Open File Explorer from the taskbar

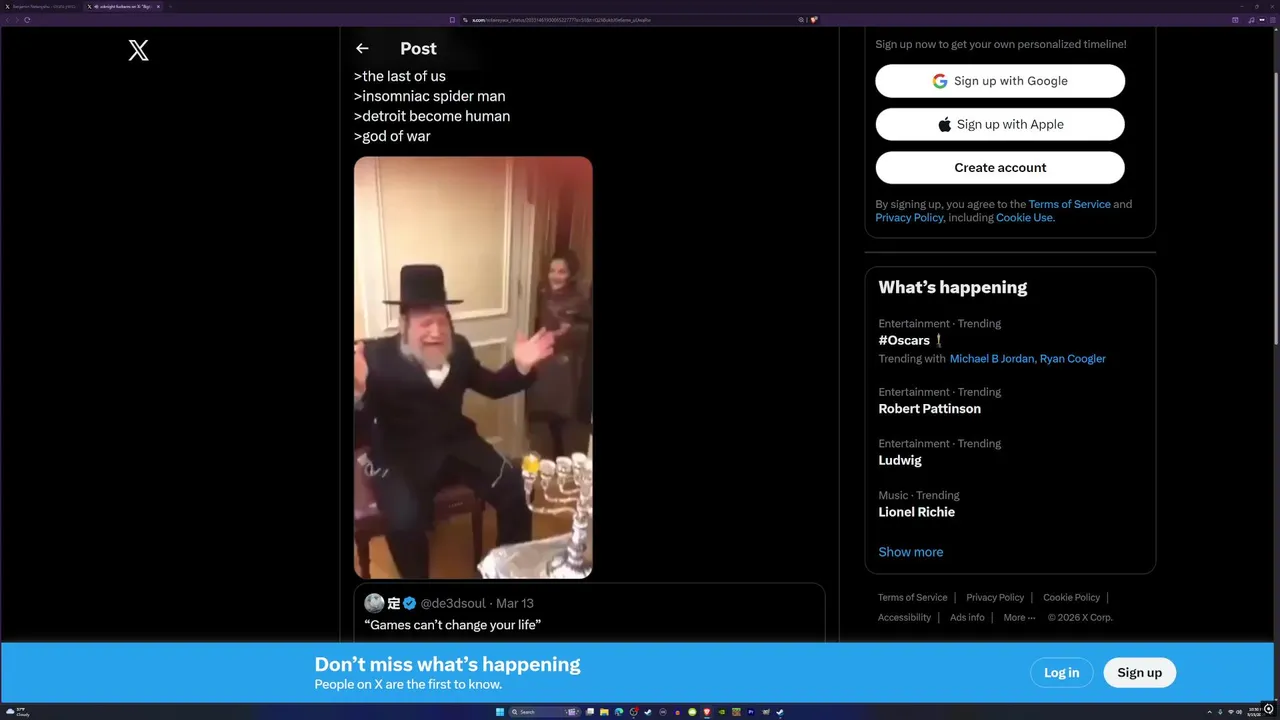(604, 712)
